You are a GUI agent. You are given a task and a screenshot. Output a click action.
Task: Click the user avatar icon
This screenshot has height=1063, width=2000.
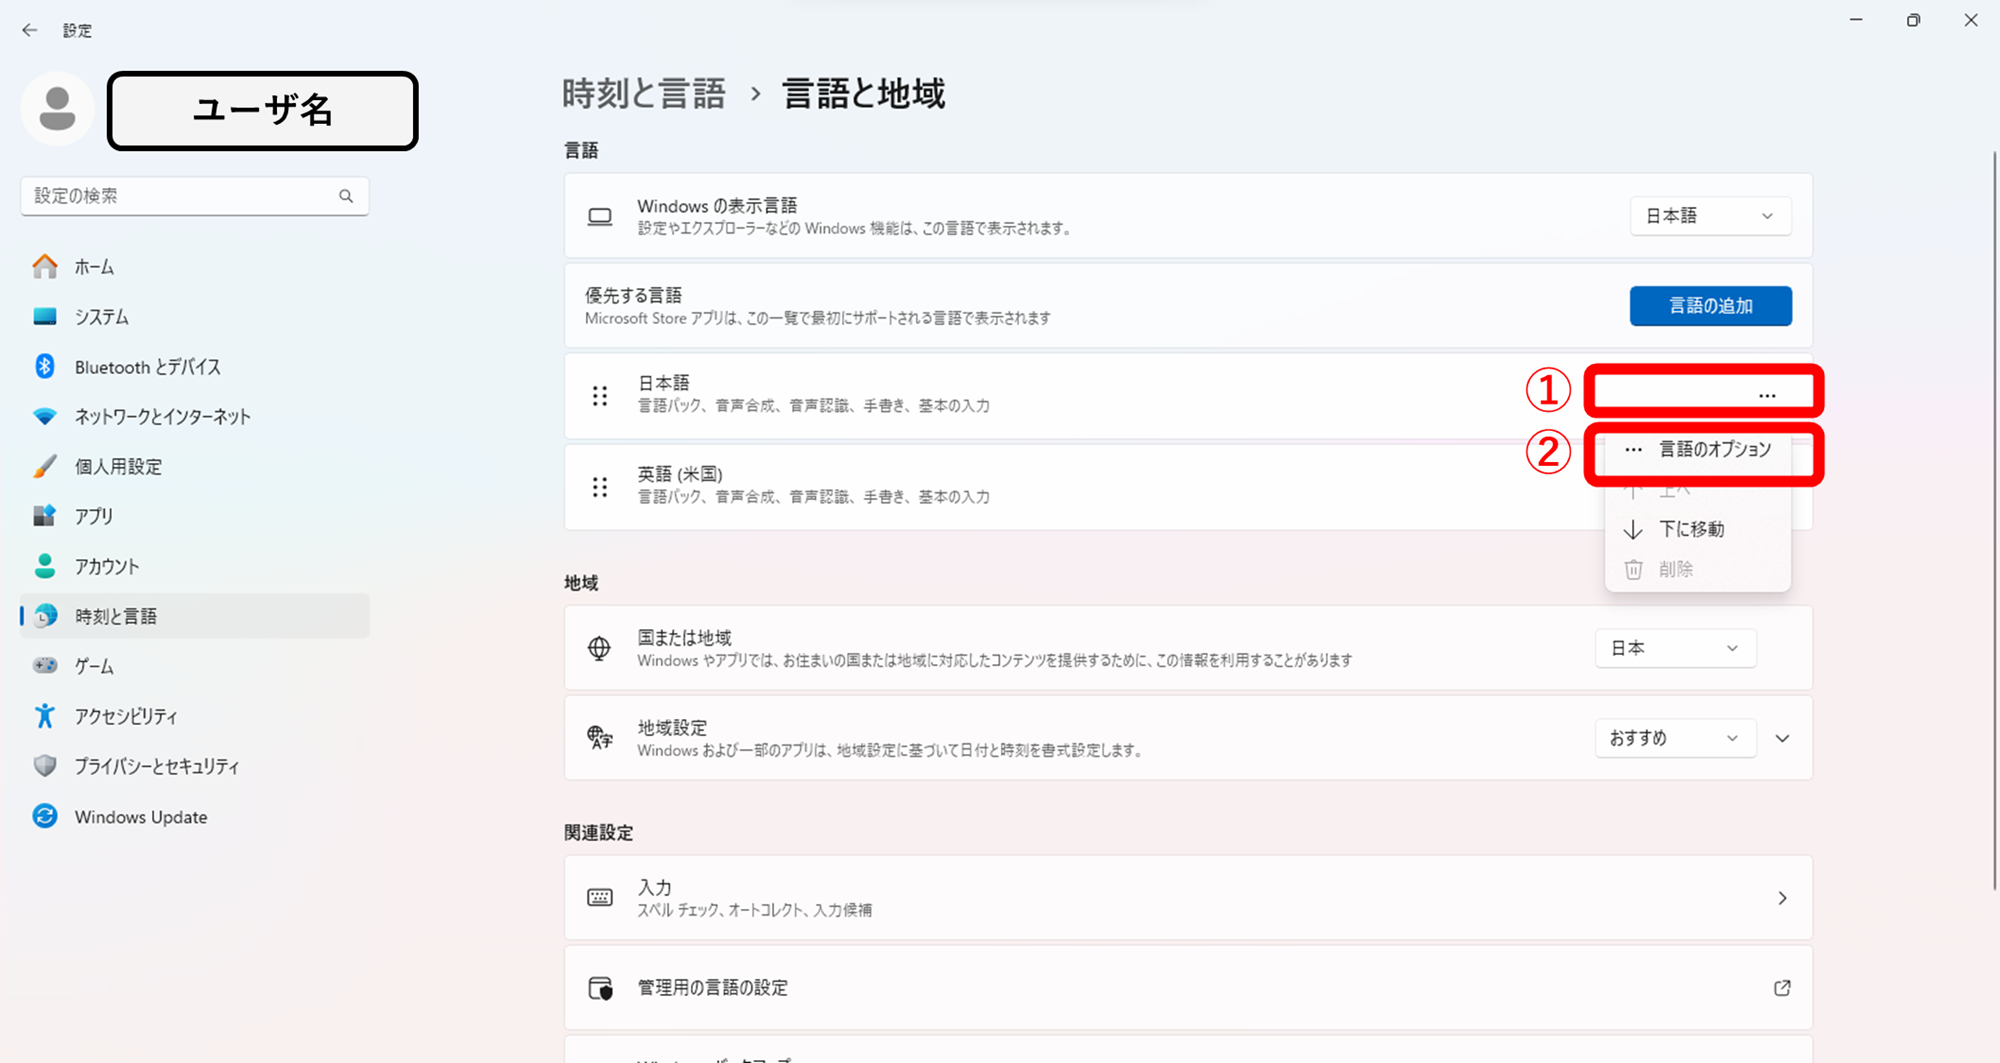click(x=57, y=108)
